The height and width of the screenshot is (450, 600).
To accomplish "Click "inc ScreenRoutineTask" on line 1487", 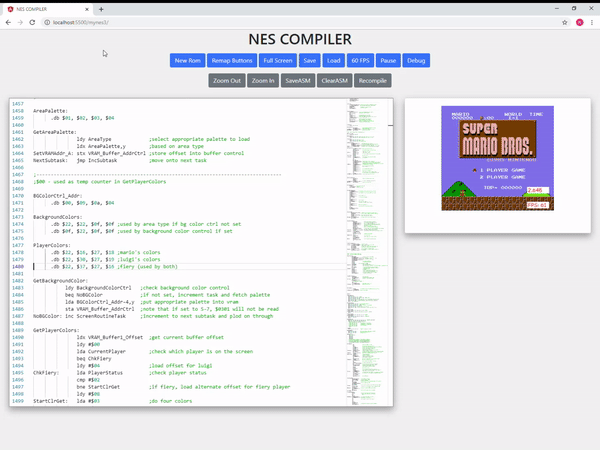I will 95,316.
